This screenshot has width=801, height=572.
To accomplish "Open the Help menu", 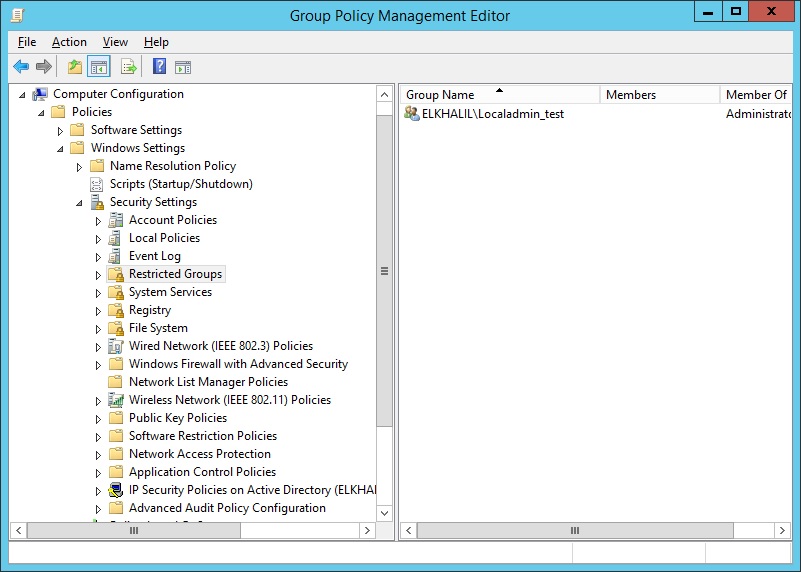I will (156, 42).
